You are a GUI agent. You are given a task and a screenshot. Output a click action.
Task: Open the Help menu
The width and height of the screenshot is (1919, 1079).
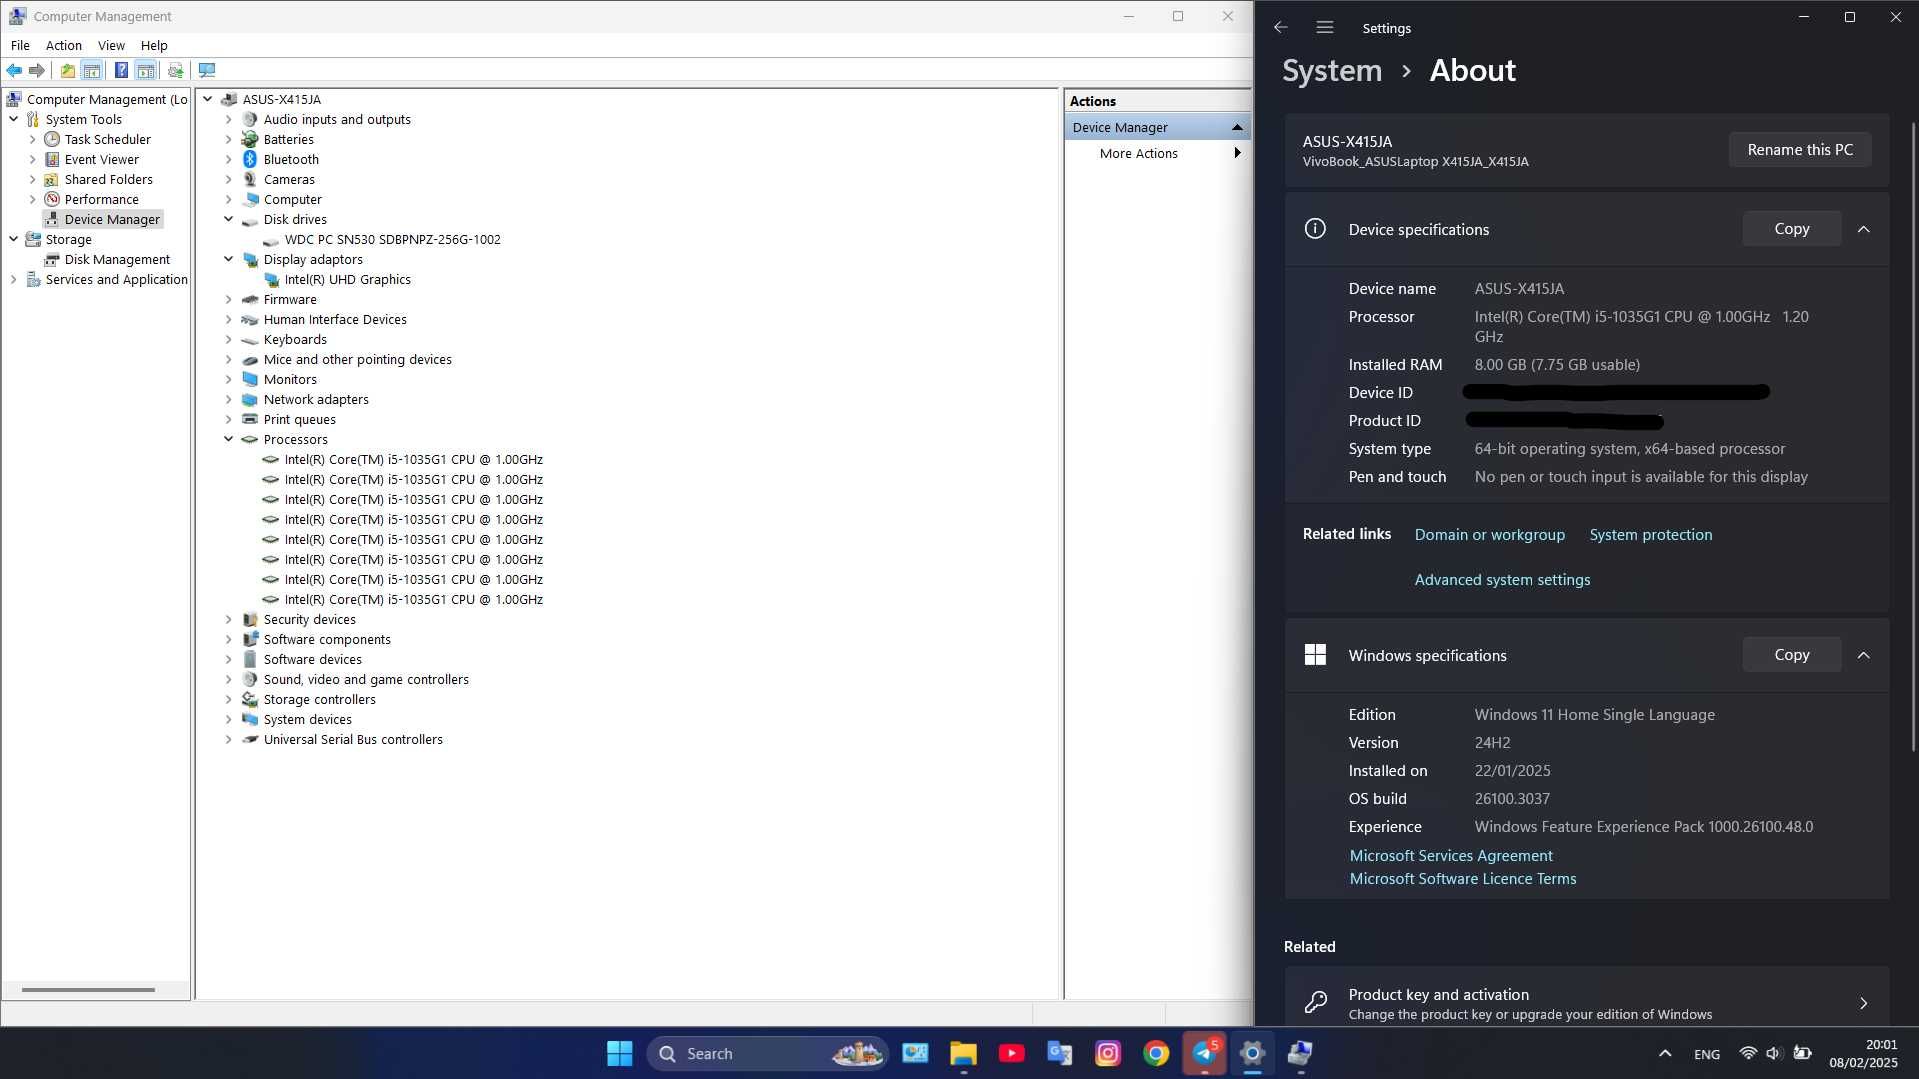154,45
